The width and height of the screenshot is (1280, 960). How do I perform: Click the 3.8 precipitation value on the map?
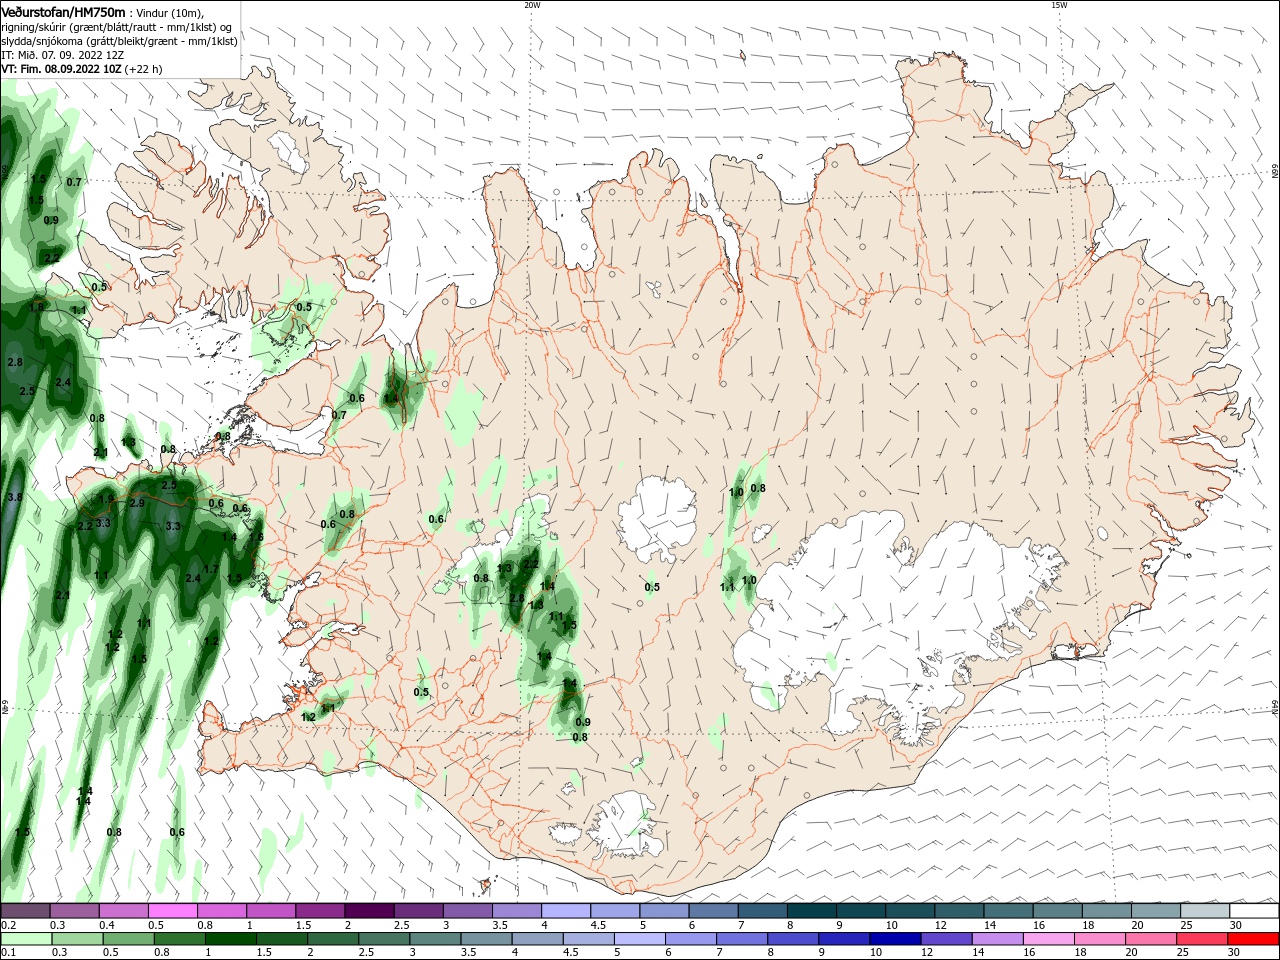point(14,497)
